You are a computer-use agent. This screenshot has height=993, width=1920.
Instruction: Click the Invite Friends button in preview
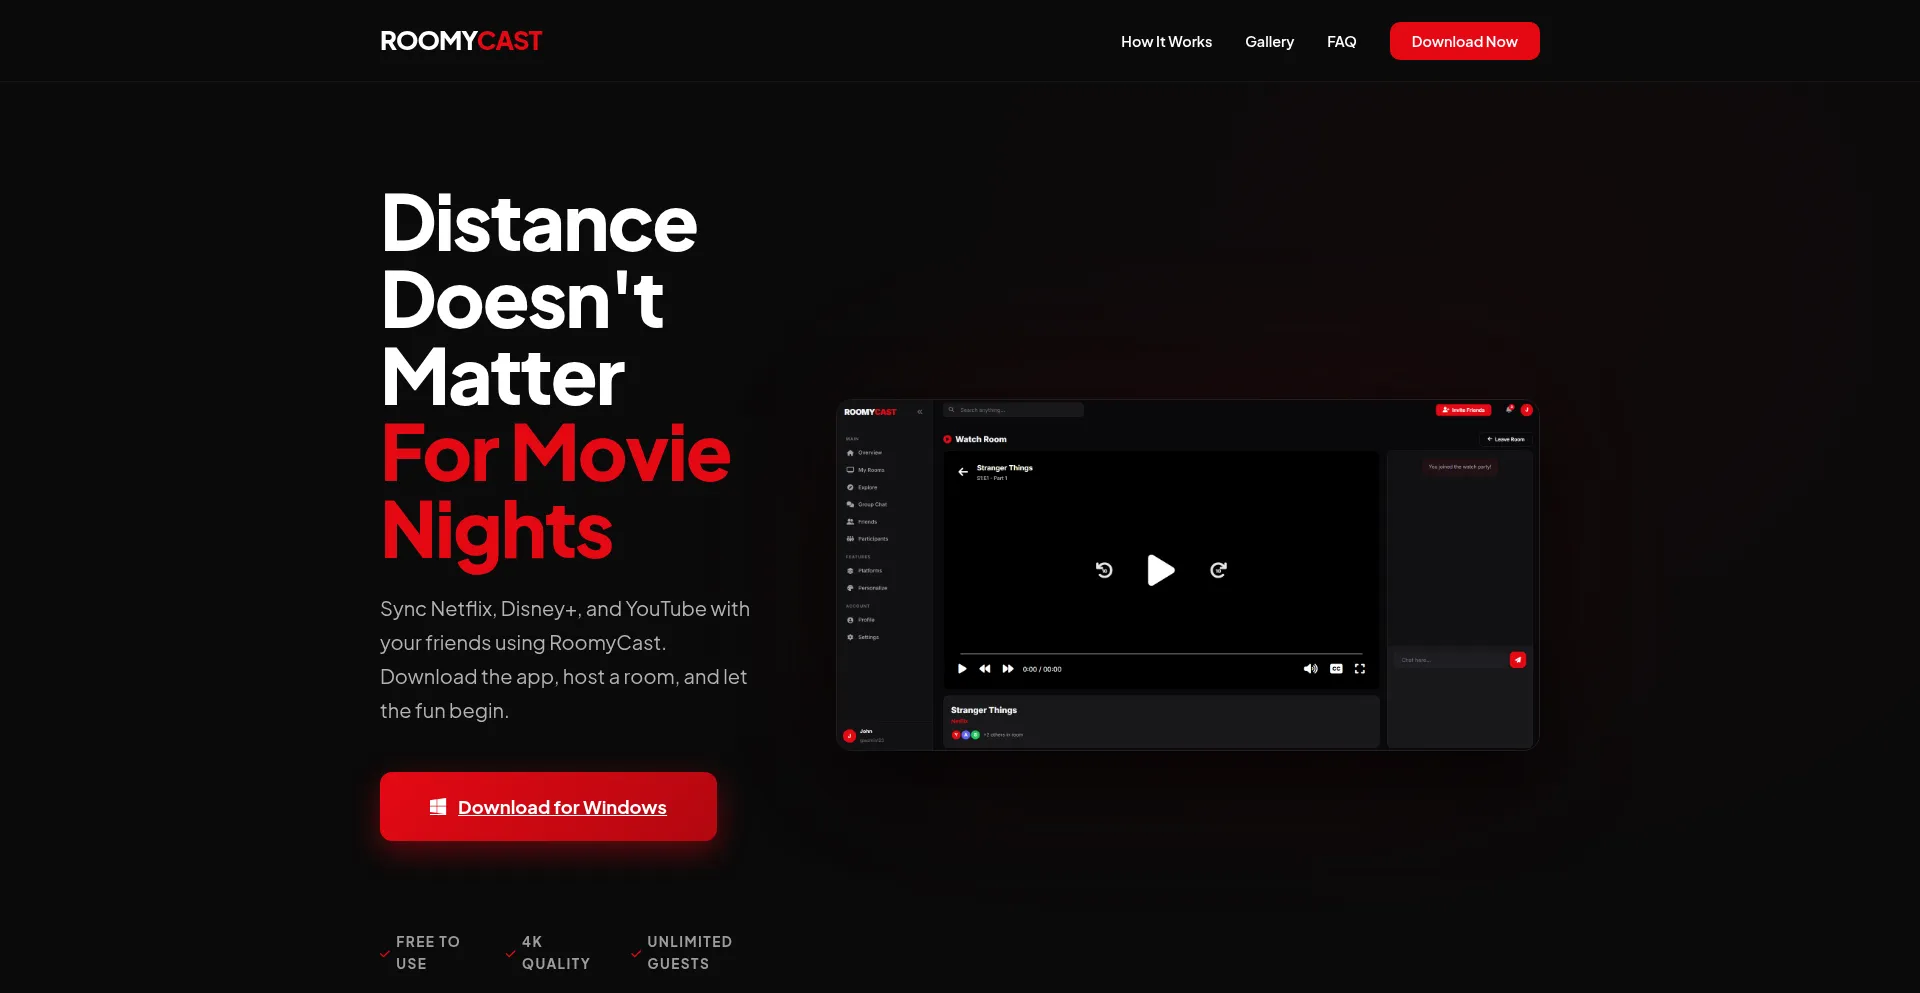pos(1463,410)
